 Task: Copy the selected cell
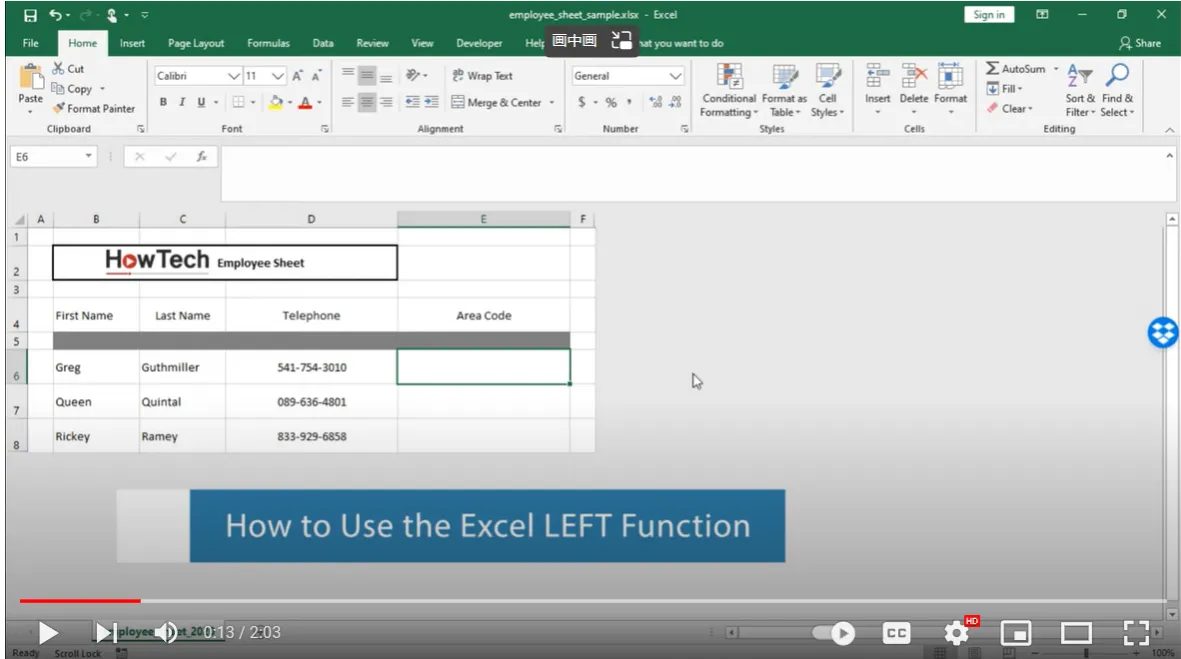coord(72,89)
